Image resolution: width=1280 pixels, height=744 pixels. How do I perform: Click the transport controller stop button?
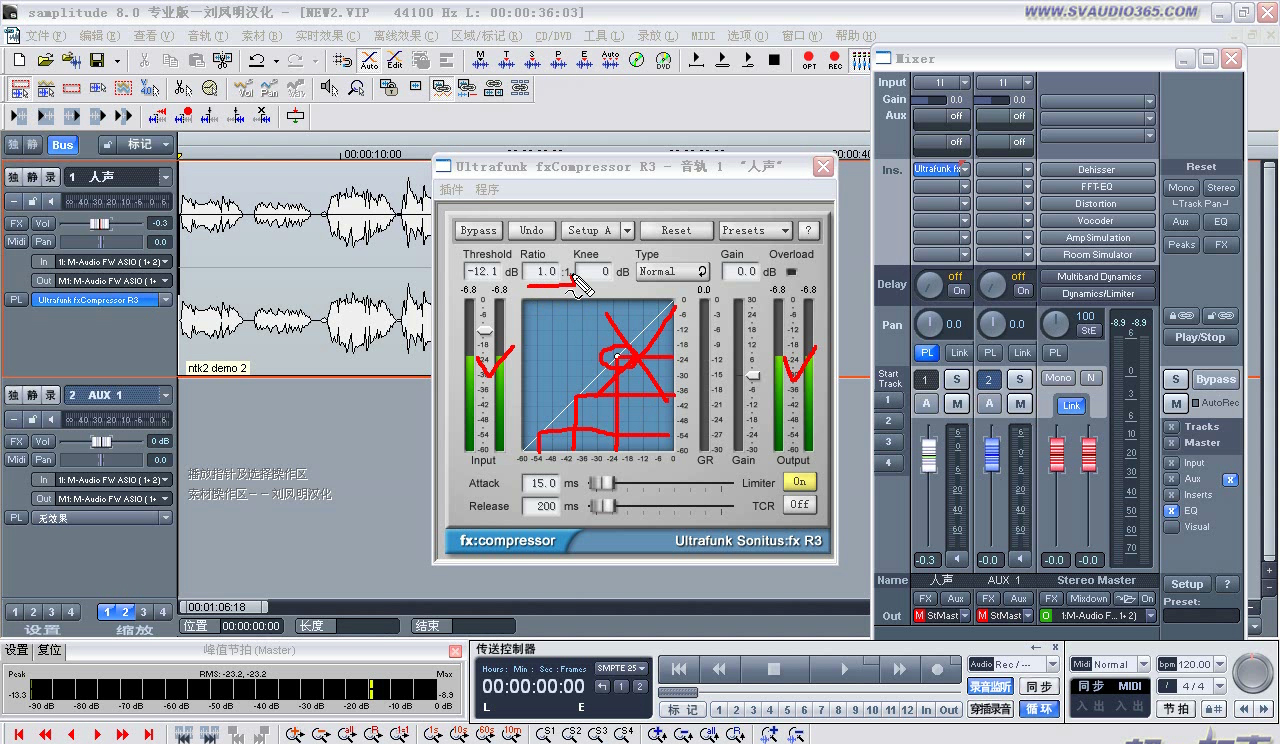tap(773, 669)
